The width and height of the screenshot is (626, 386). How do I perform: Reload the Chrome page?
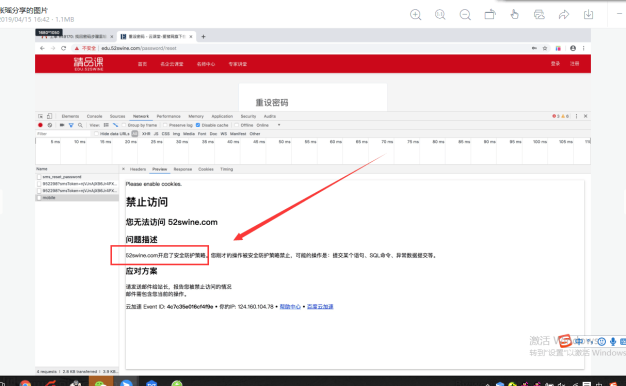[x=63, y=48]
